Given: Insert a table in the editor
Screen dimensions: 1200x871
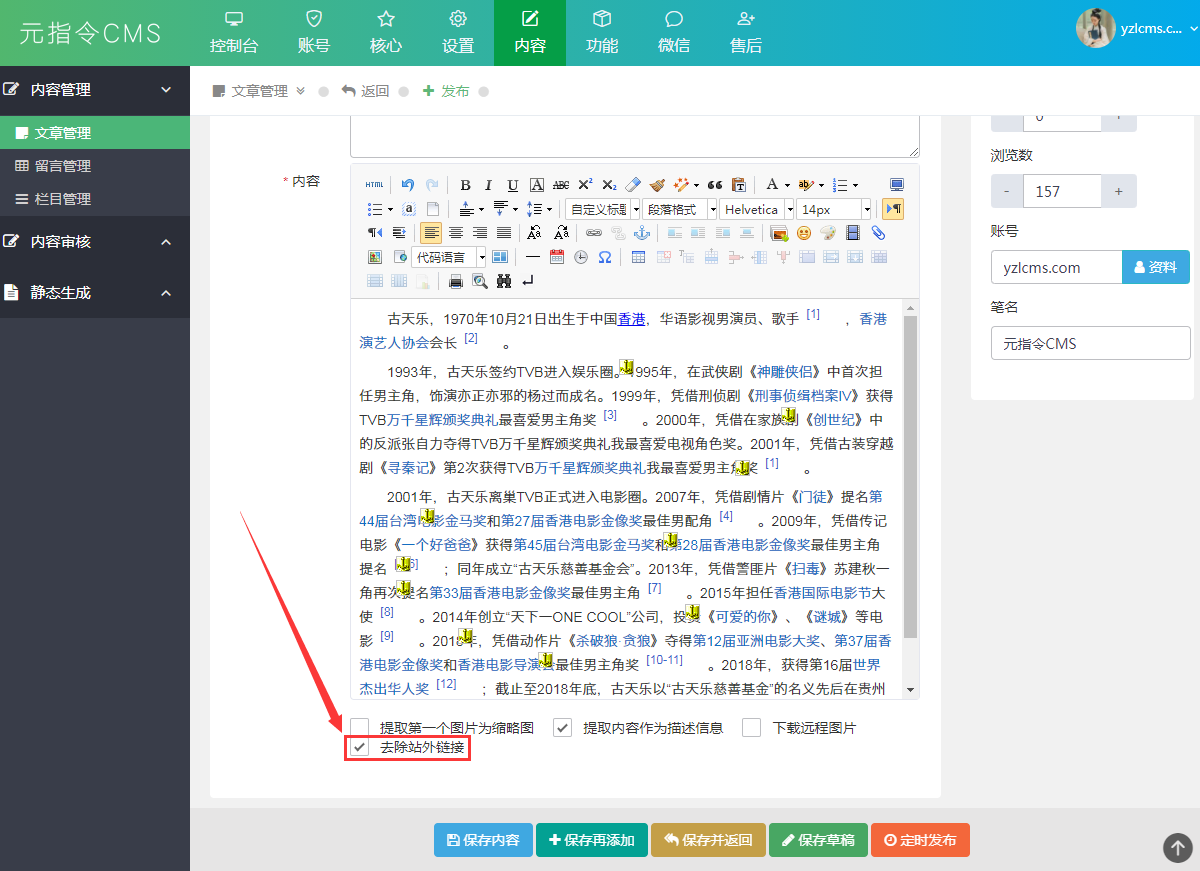Looking at the screenshot, I should pyautogui.click(x=638, y=257).
